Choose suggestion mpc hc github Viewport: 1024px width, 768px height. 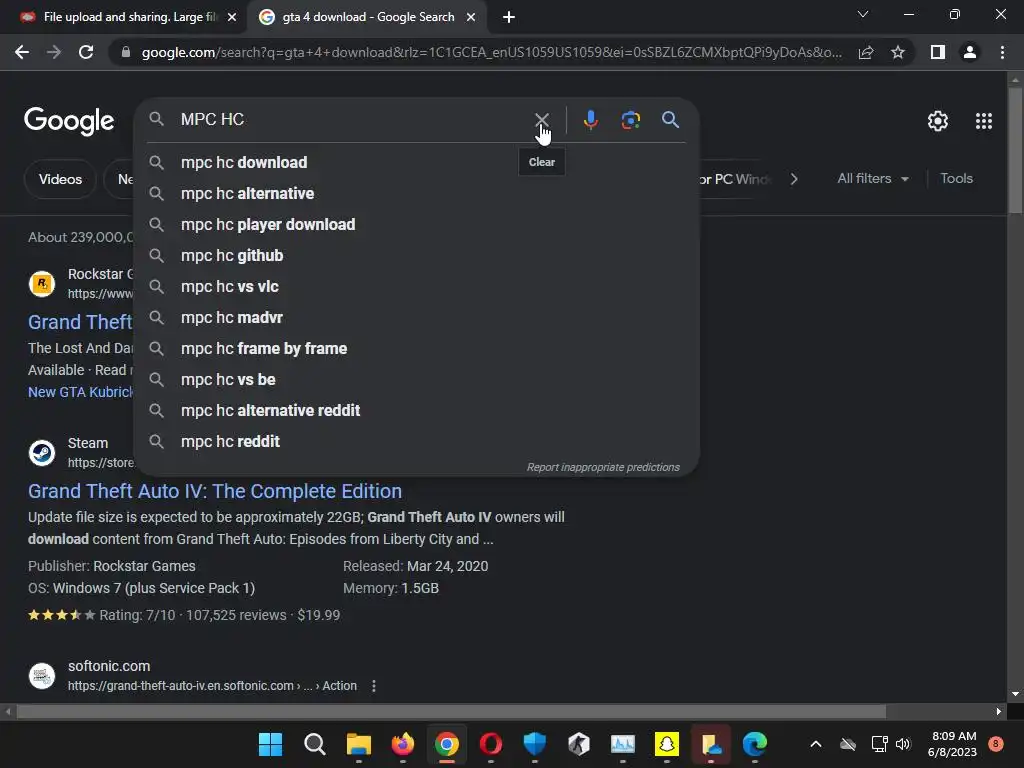[417, 255]
